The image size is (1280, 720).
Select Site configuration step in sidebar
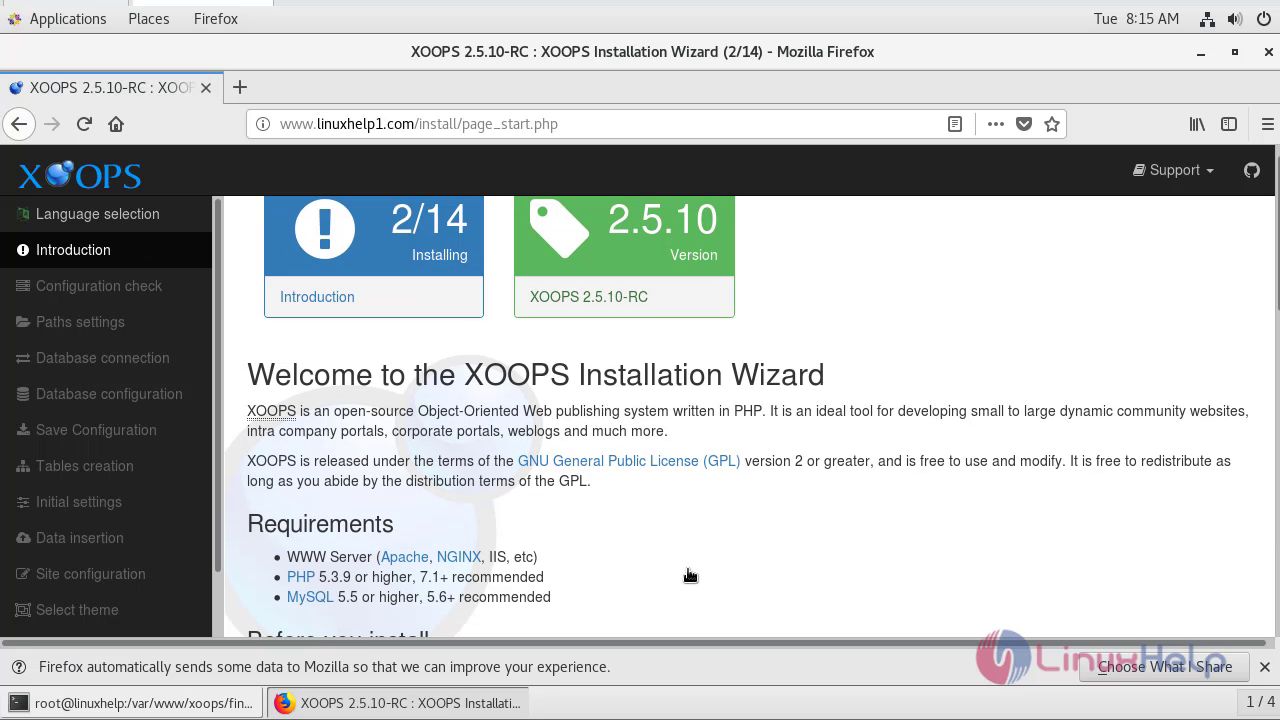point(106,574)
